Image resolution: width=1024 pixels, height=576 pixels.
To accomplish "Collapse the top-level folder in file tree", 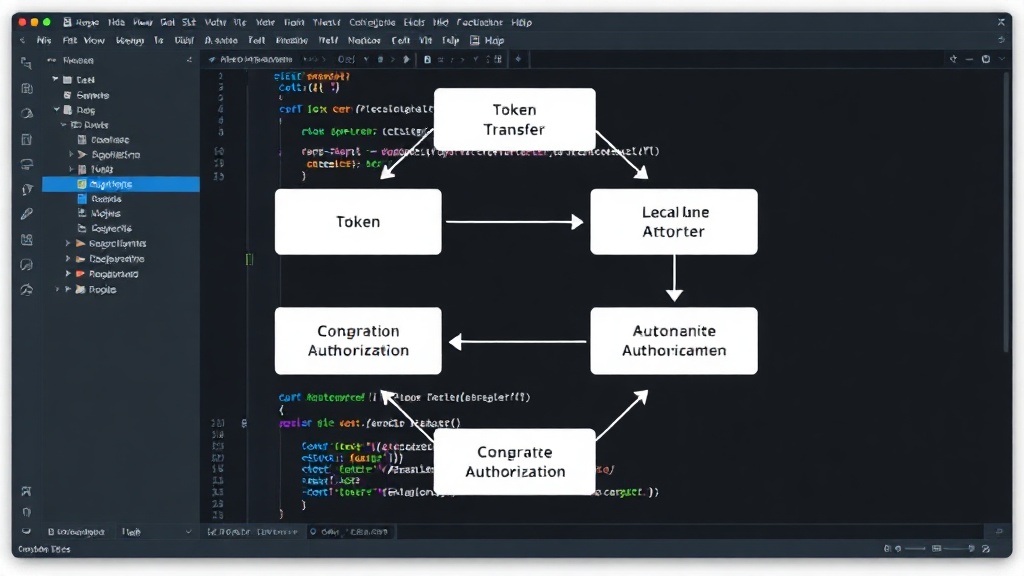I will click(55, 79).
